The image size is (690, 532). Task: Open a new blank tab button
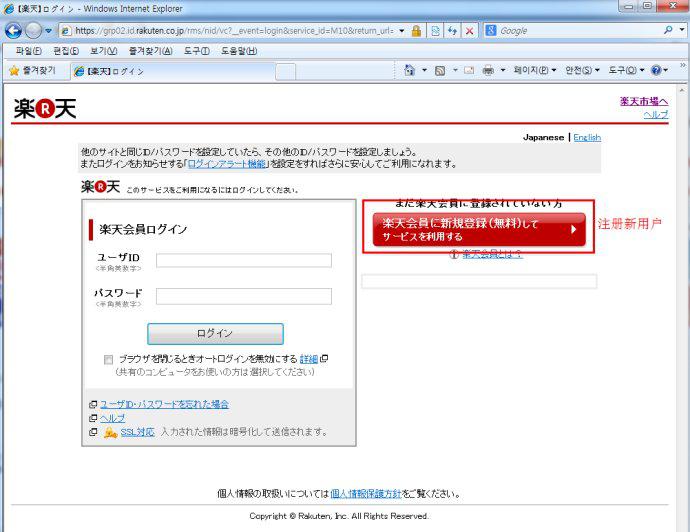(x=286, y=72)
